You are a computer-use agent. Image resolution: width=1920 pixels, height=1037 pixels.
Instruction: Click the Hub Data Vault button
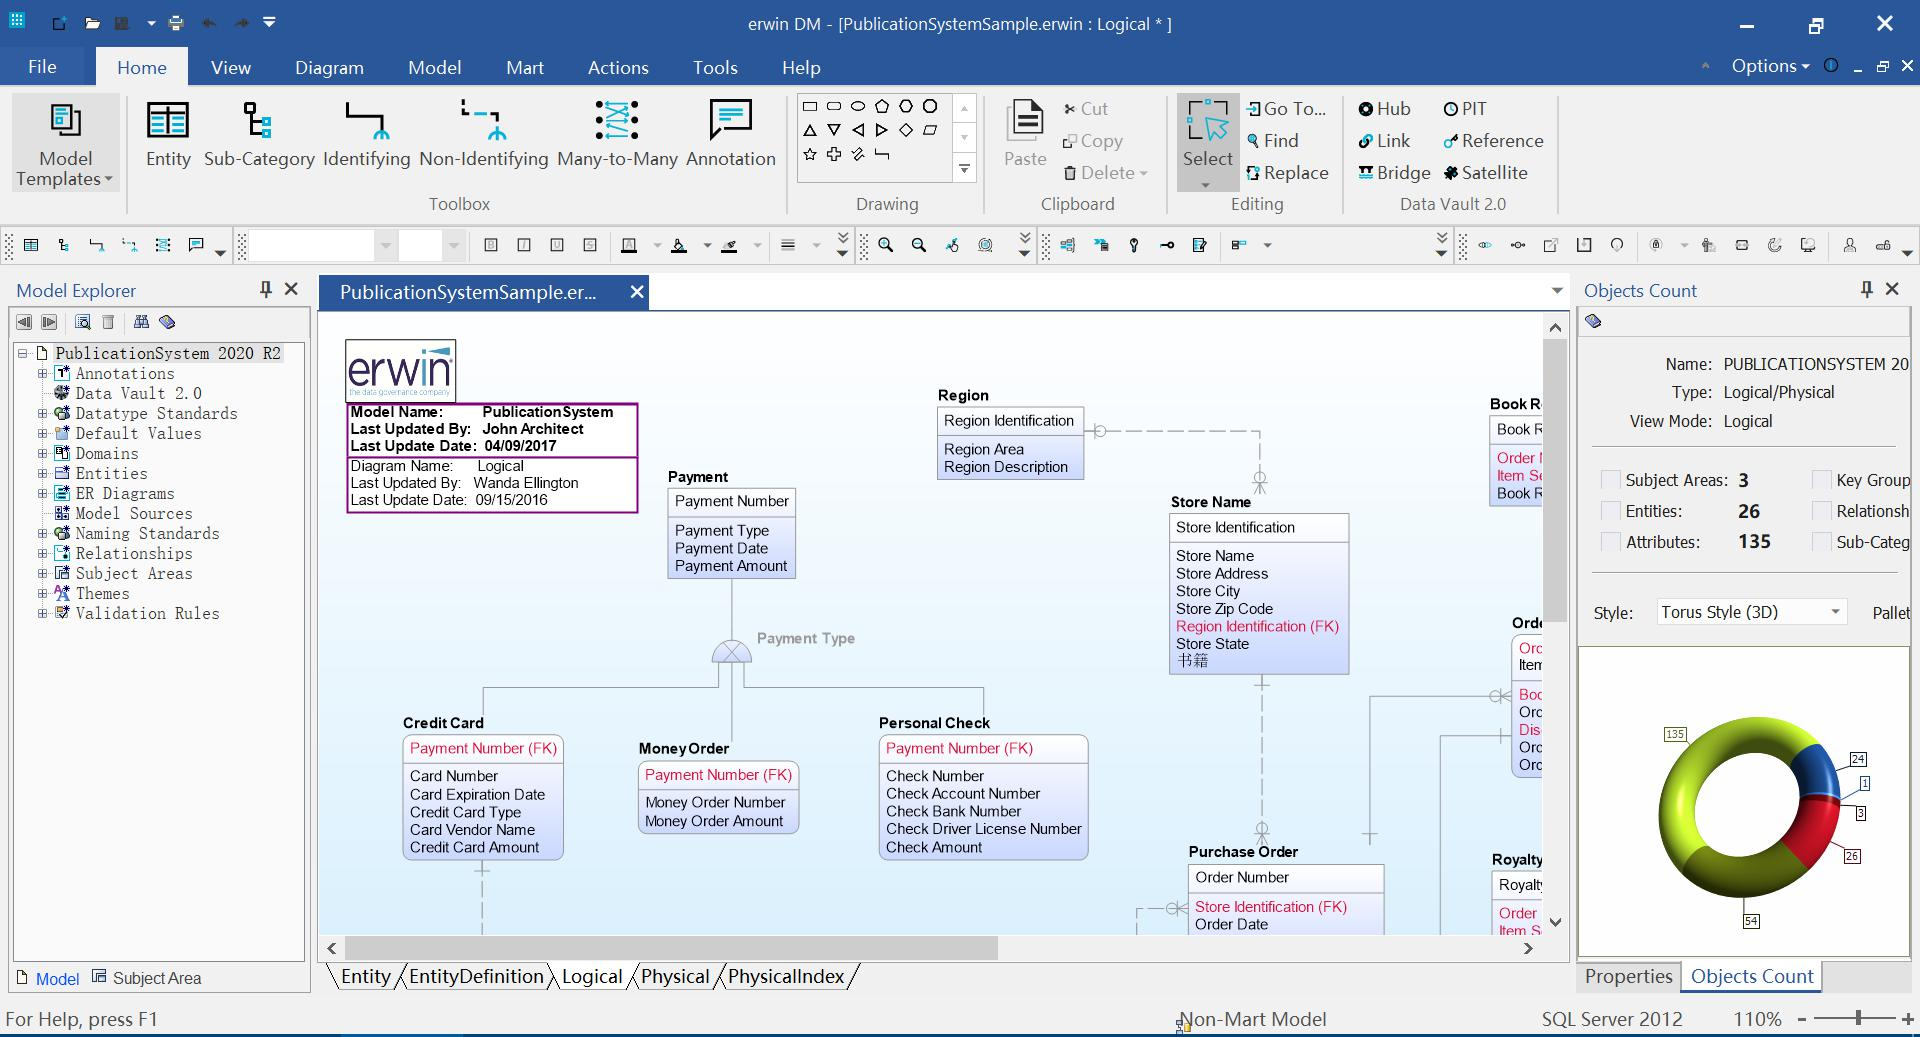click(1384, 109)
